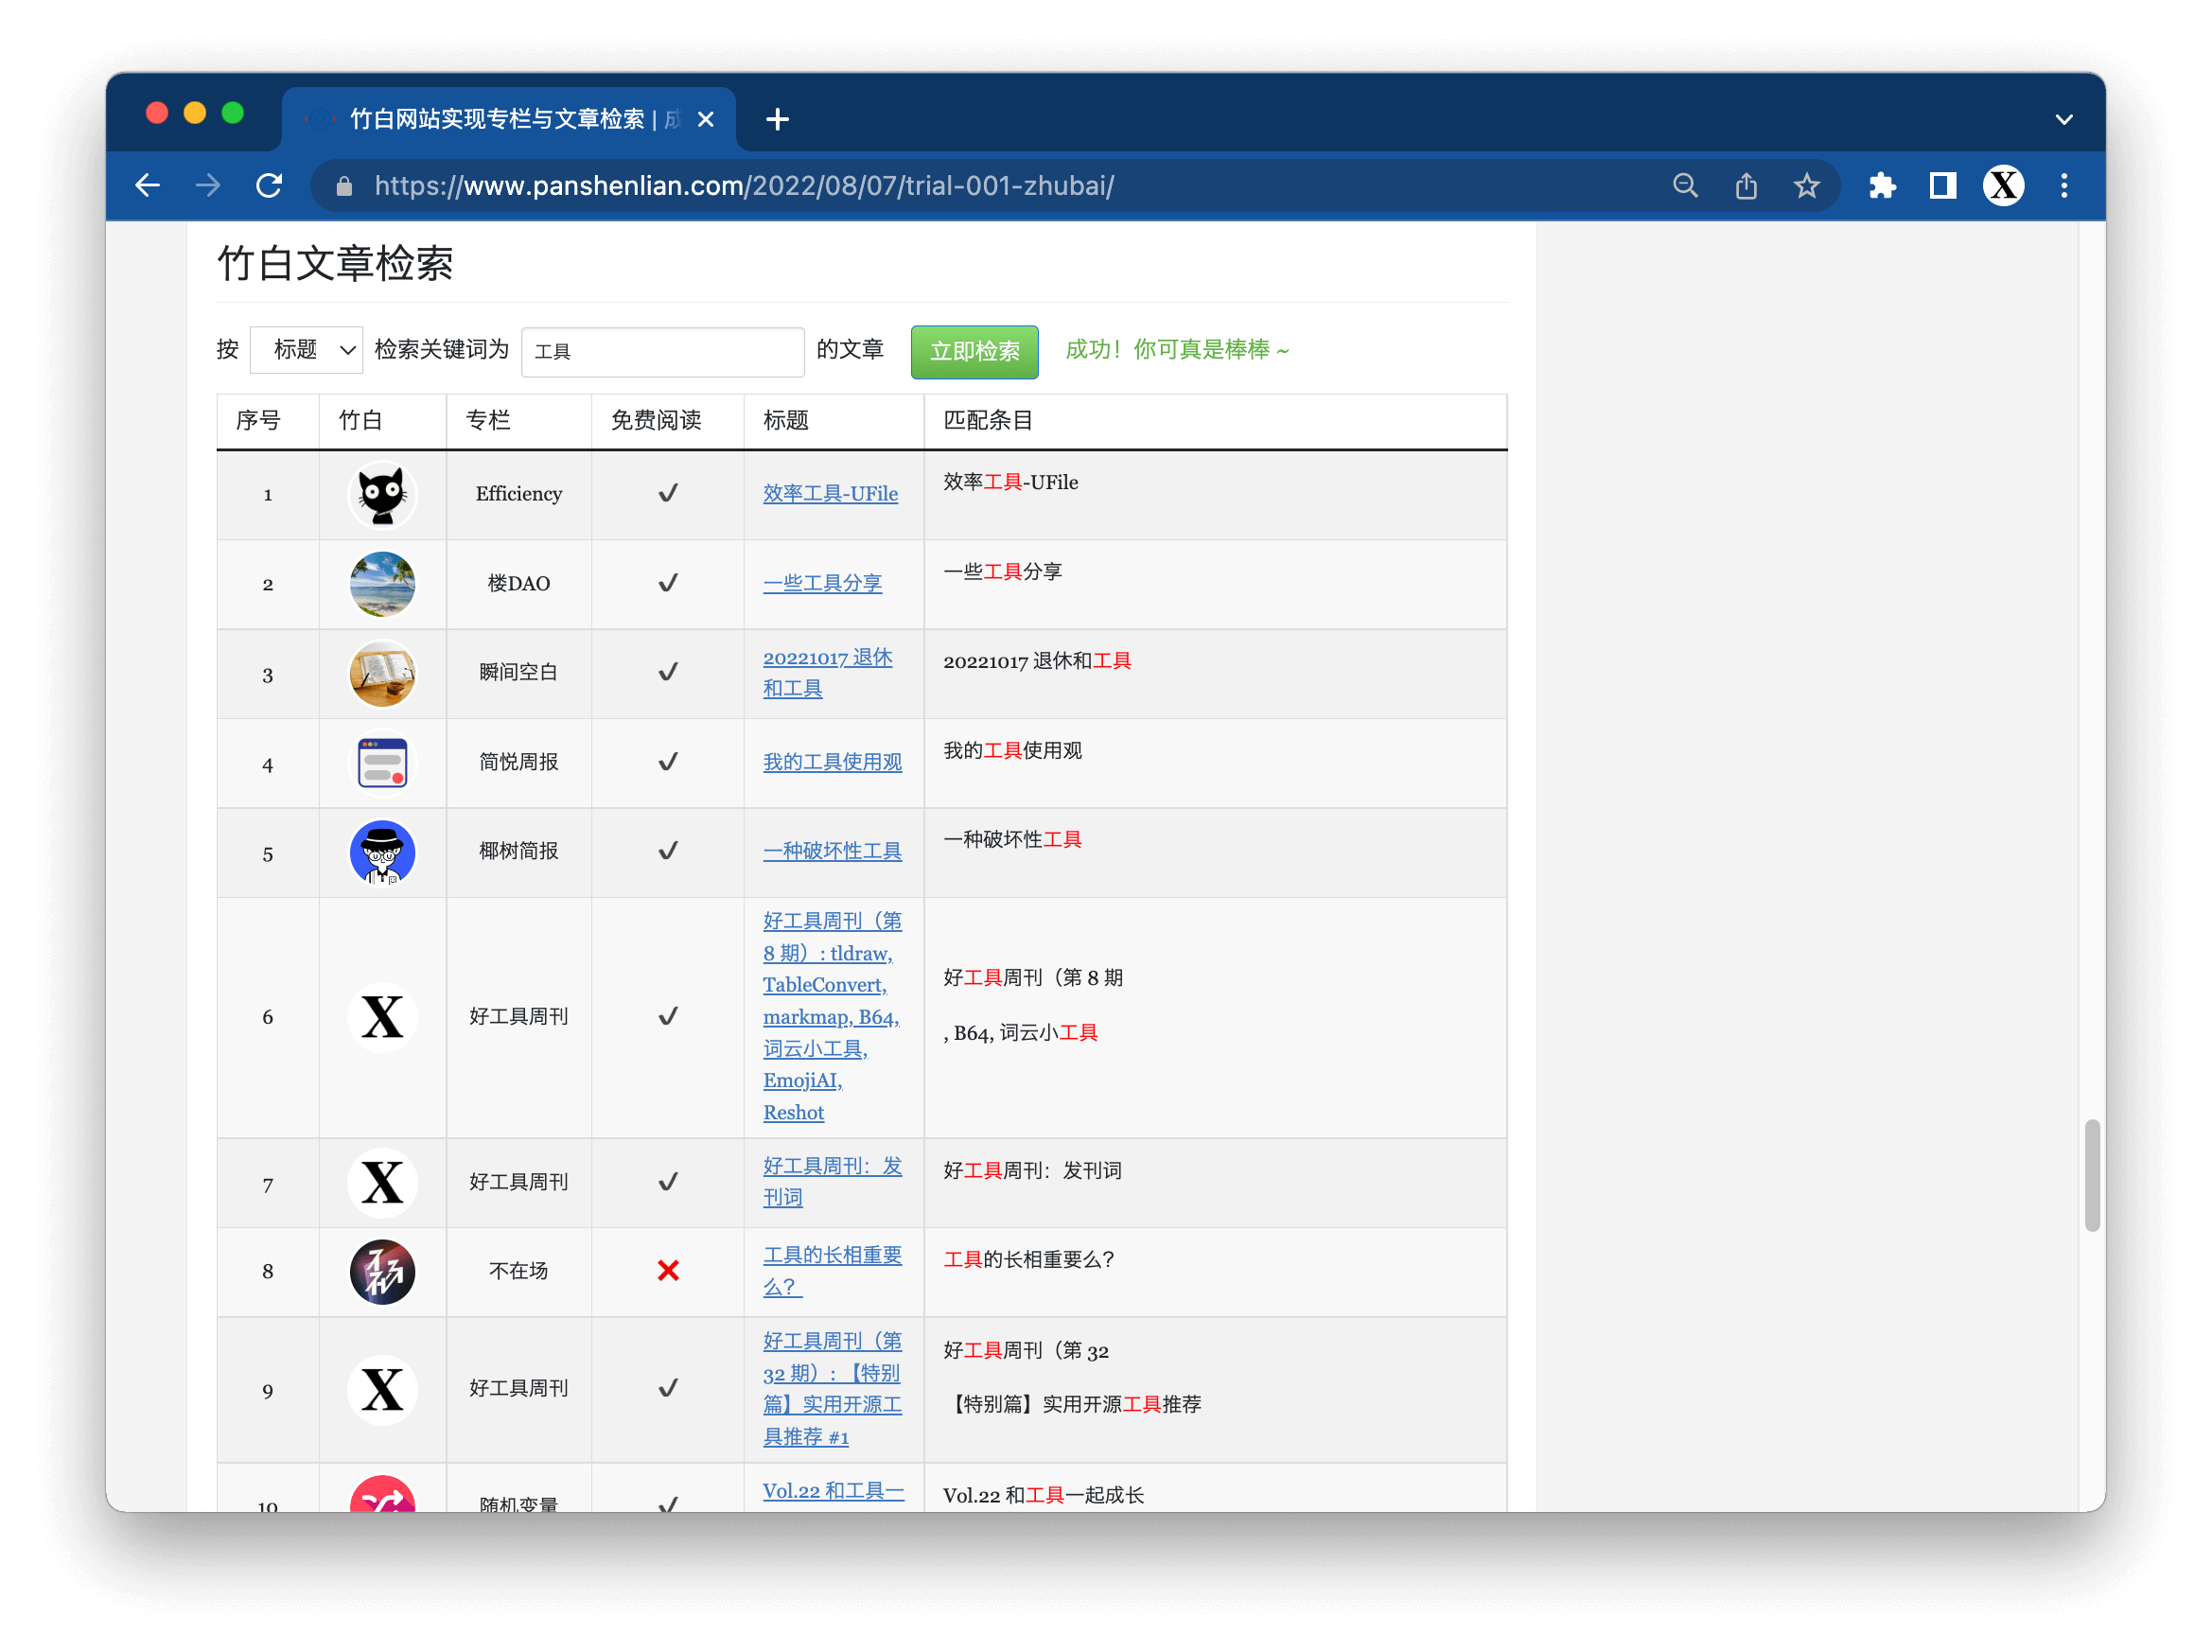Click the X avatar in row 7
The image size is (2212, 1652).
(x=382, y=1182)
